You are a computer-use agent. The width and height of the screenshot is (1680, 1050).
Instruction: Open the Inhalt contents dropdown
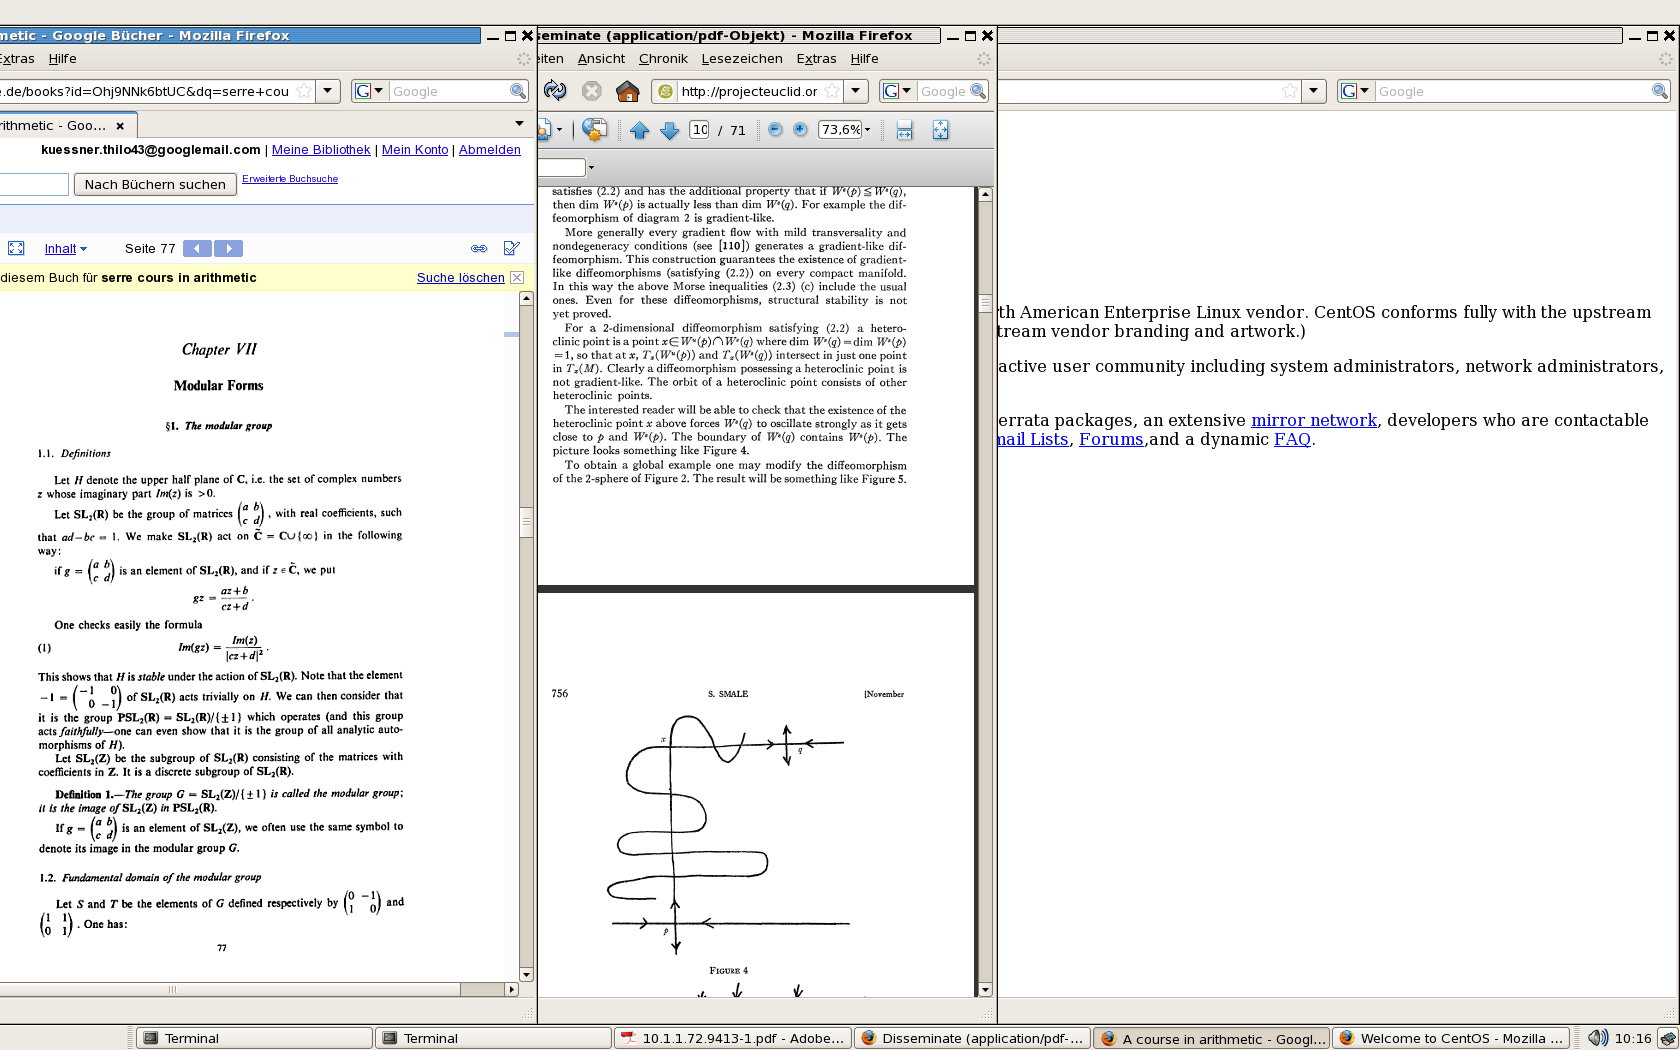[x=66, y=249]
